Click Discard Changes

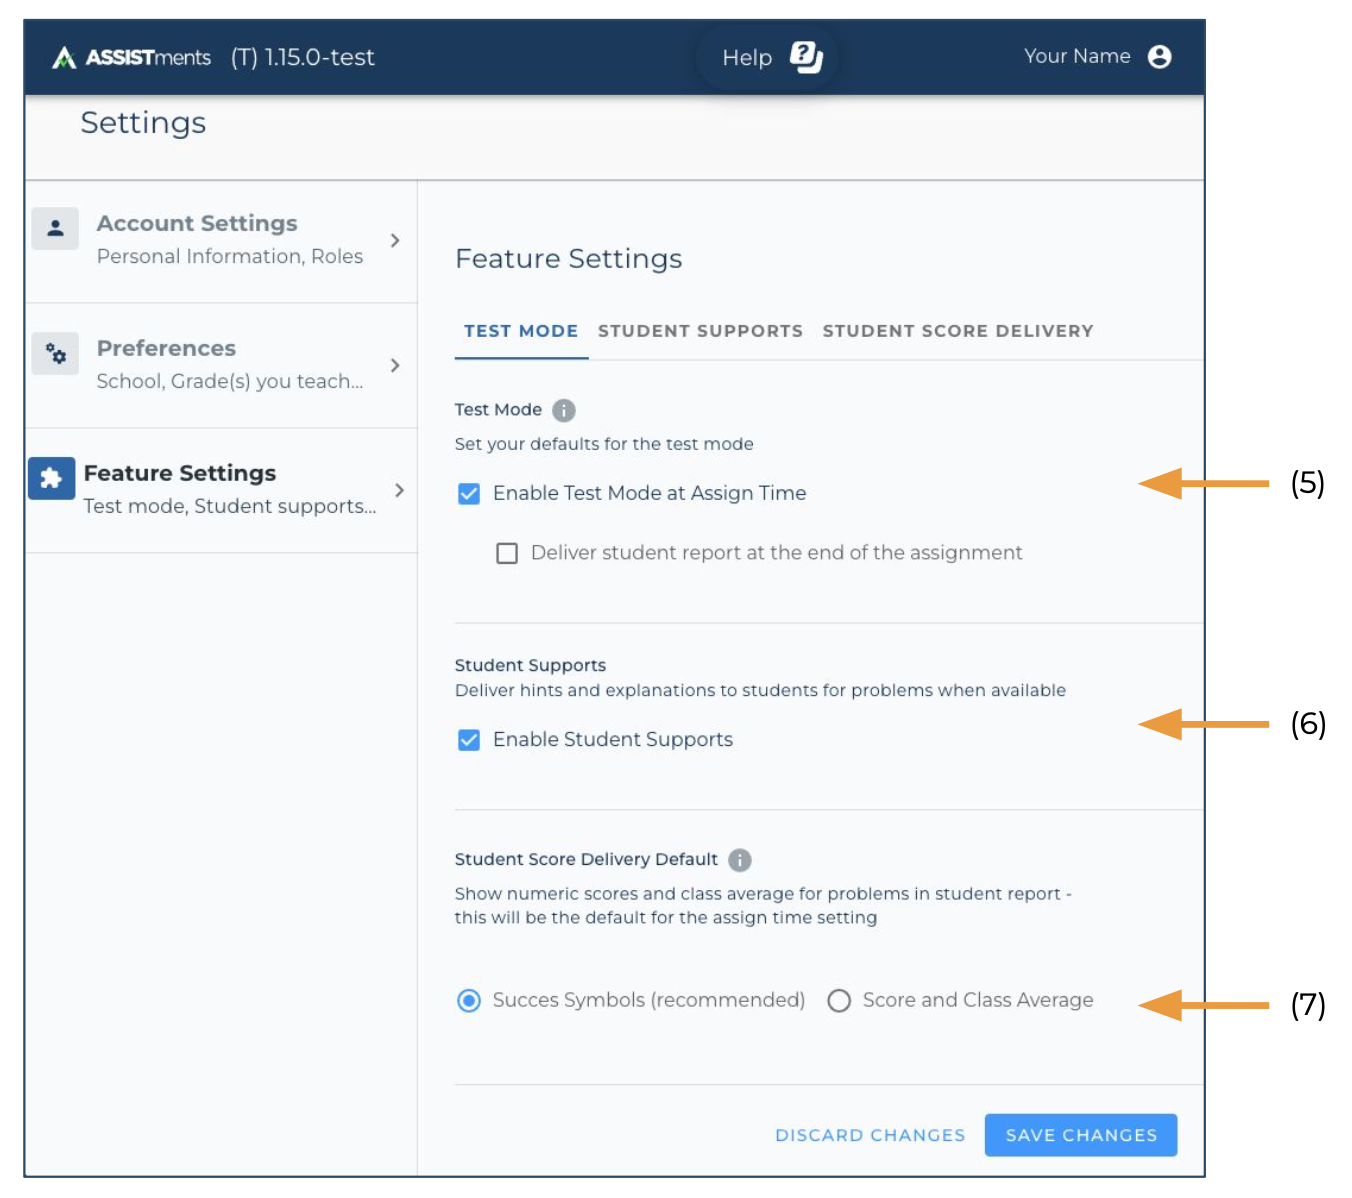[870, 1135]
